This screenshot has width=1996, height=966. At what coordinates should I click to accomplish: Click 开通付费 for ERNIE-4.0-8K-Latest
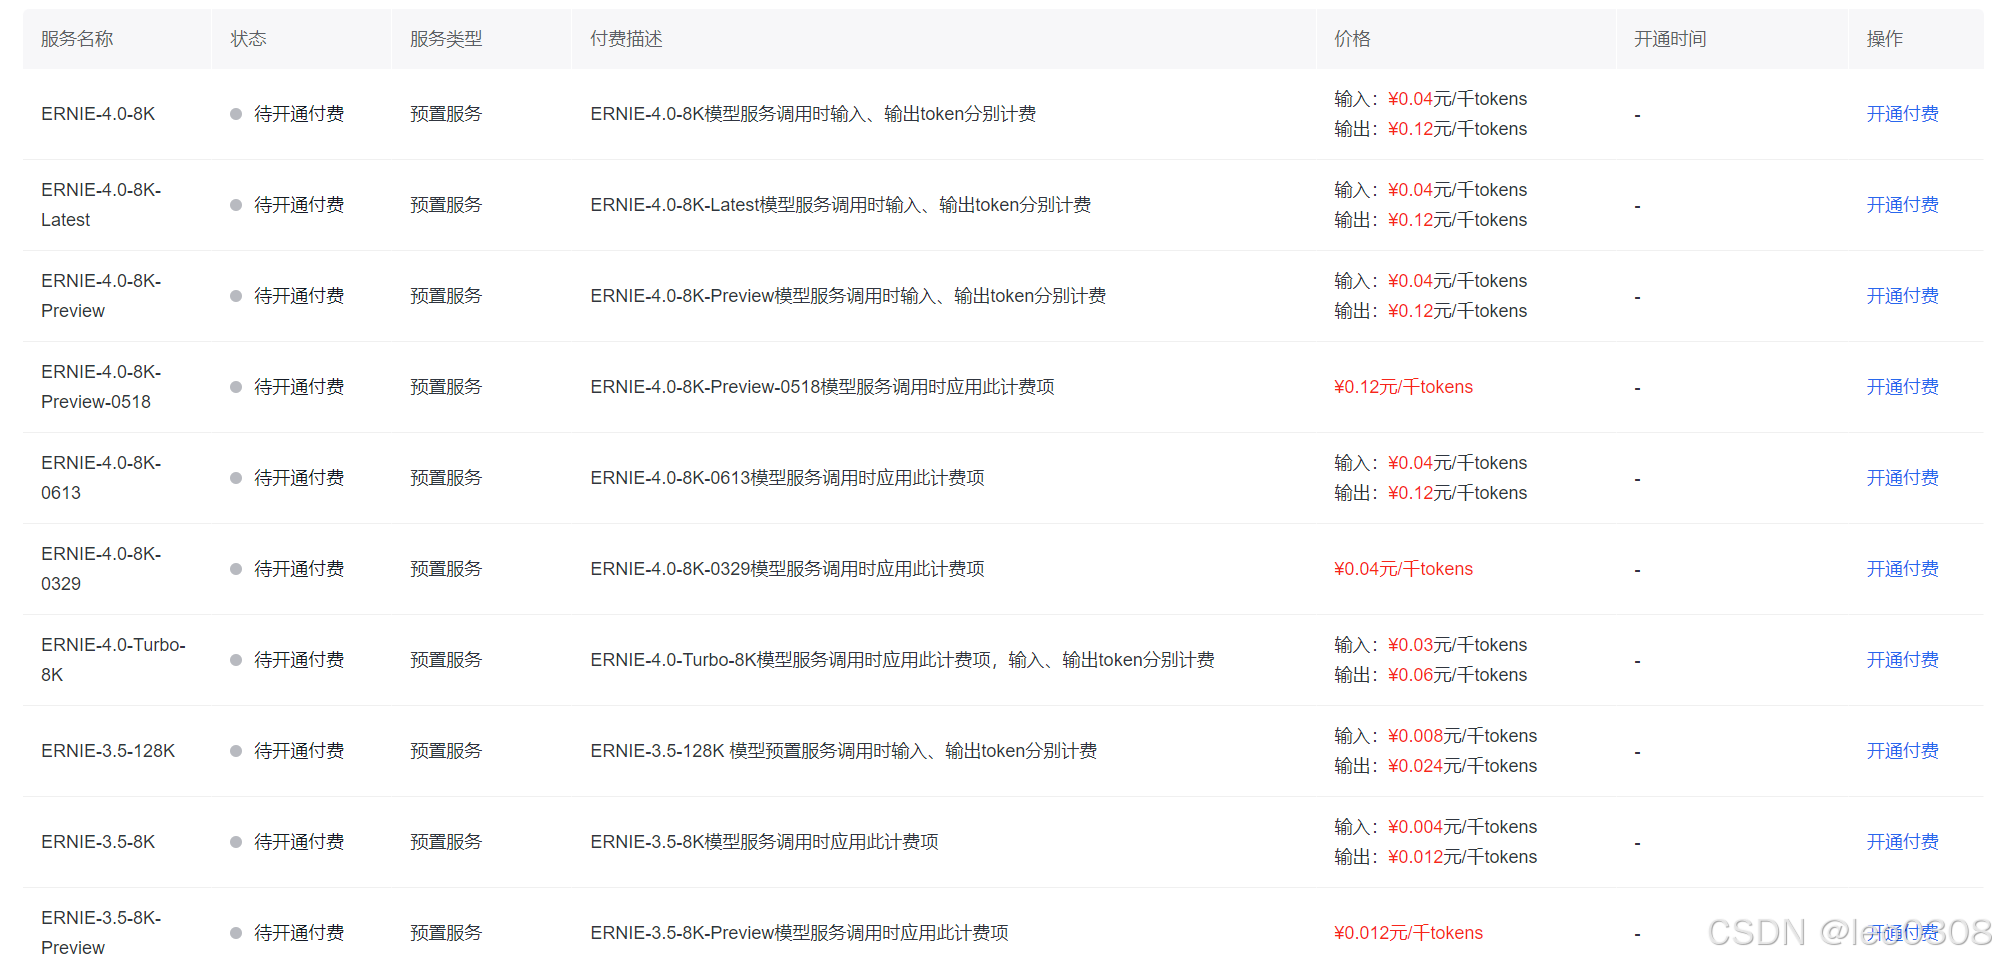(x=1902, y=205)
